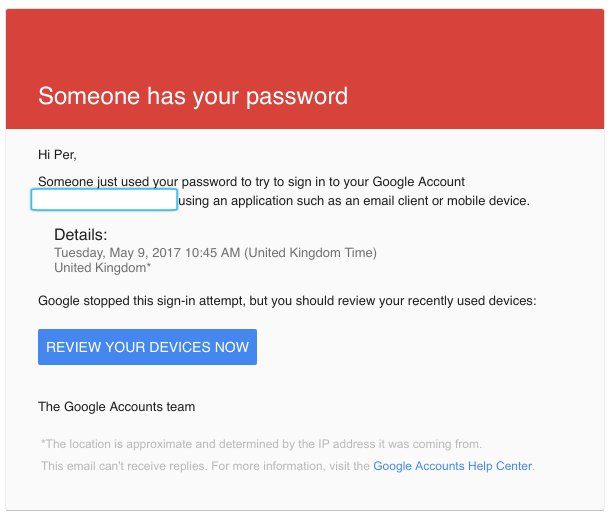Screen dimensions: 609x512
Task: Click the "Details:" heading
Action: (80, 235)
